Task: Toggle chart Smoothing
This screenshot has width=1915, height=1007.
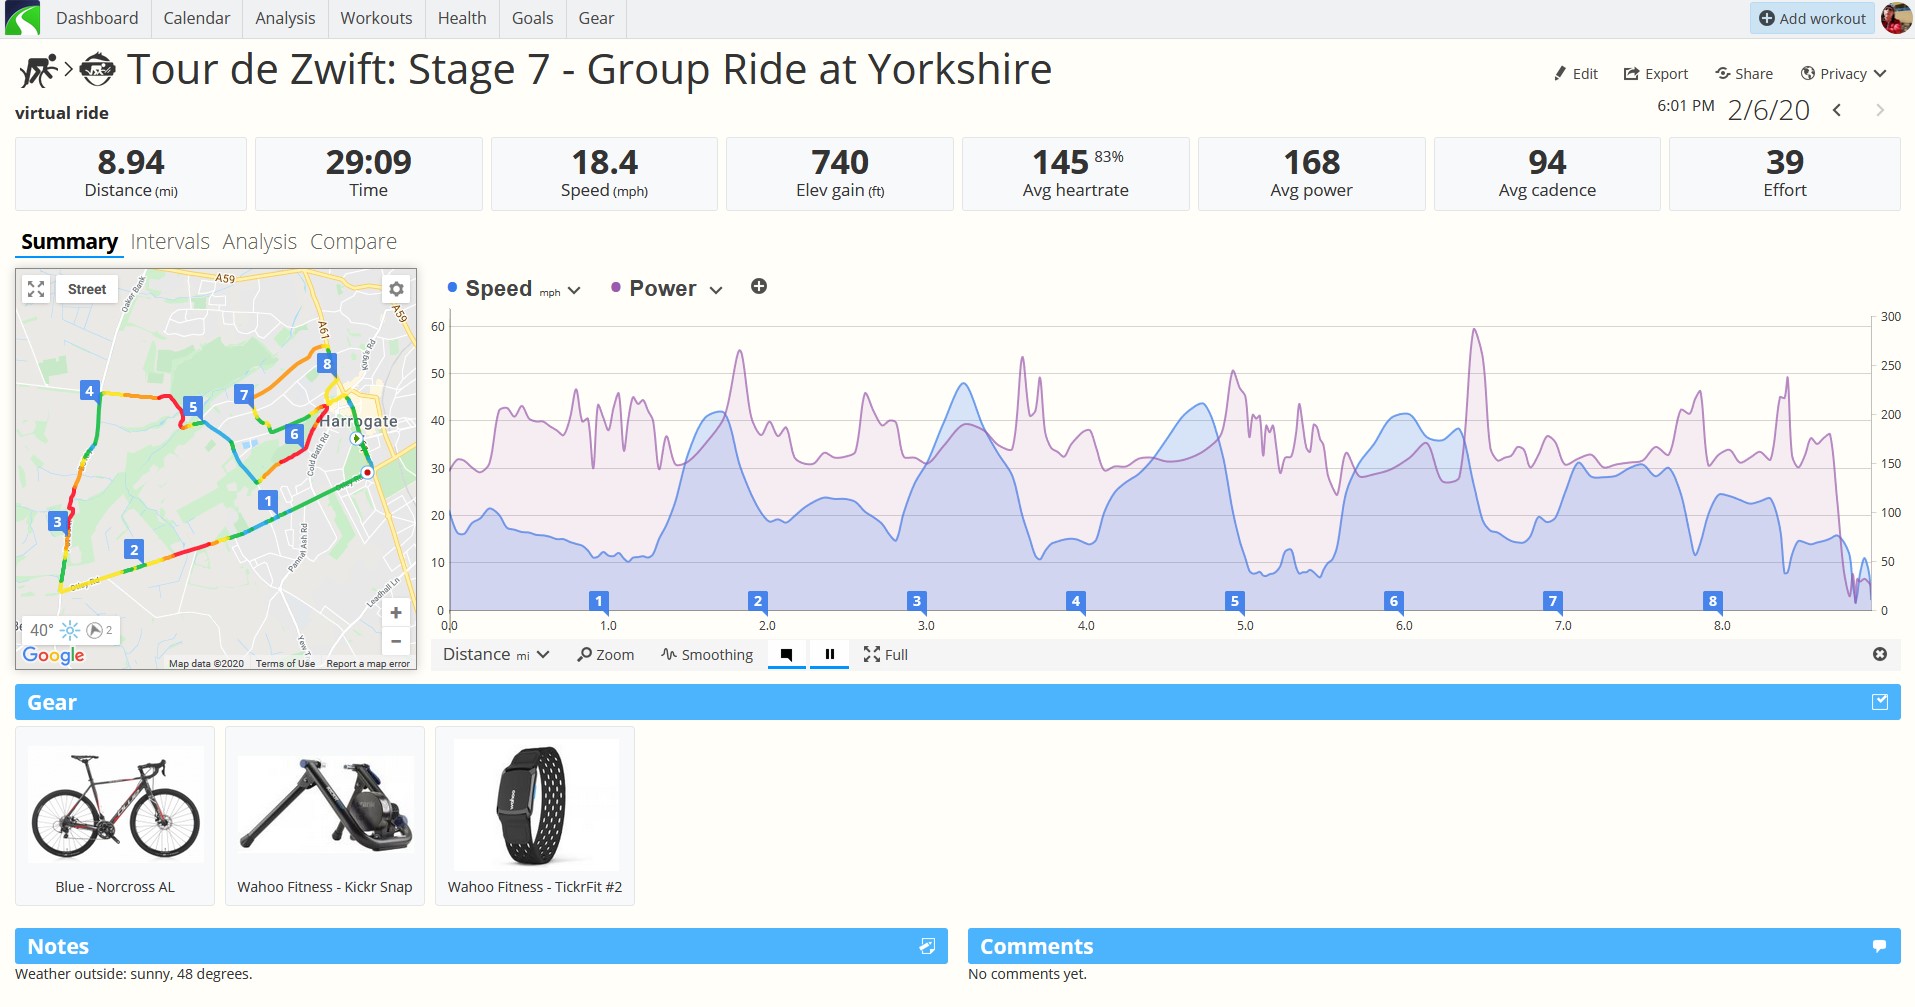Action: (x=707, y=655)
